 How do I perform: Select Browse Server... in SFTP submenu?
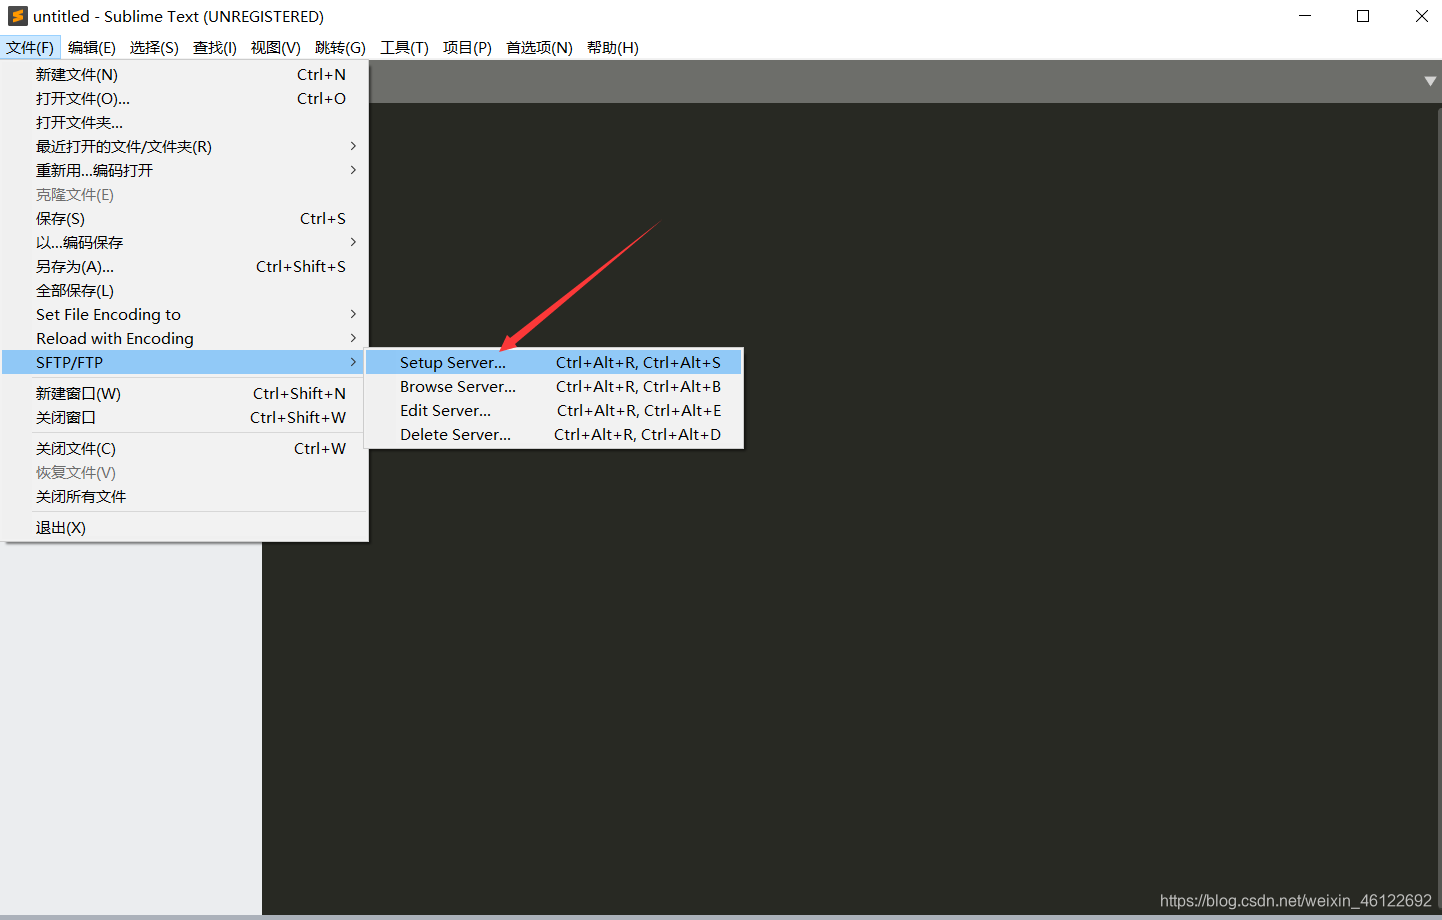pos(554,387)
